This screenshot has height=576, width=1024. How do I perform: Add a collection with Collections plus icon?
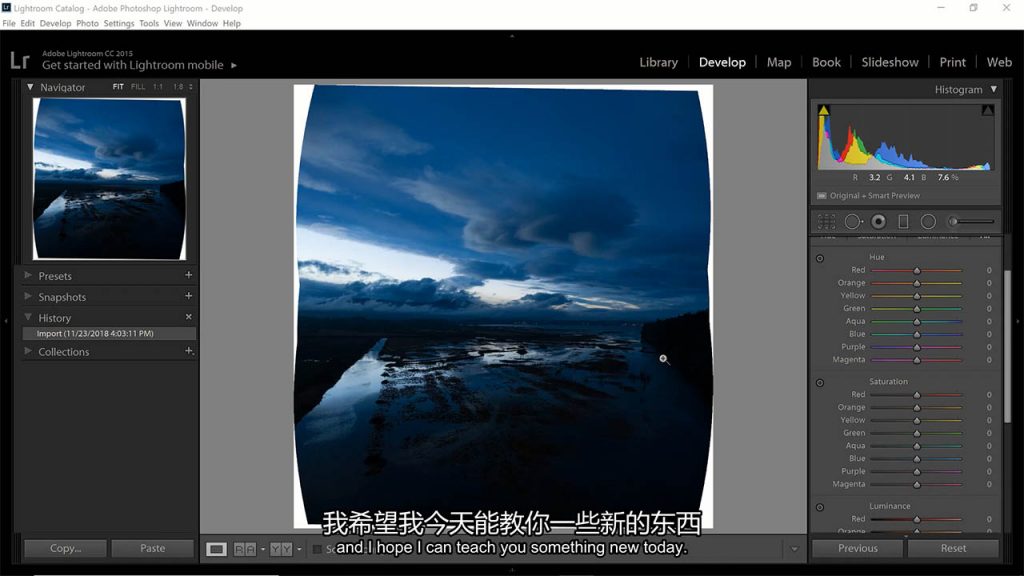(x=189, y=351)
